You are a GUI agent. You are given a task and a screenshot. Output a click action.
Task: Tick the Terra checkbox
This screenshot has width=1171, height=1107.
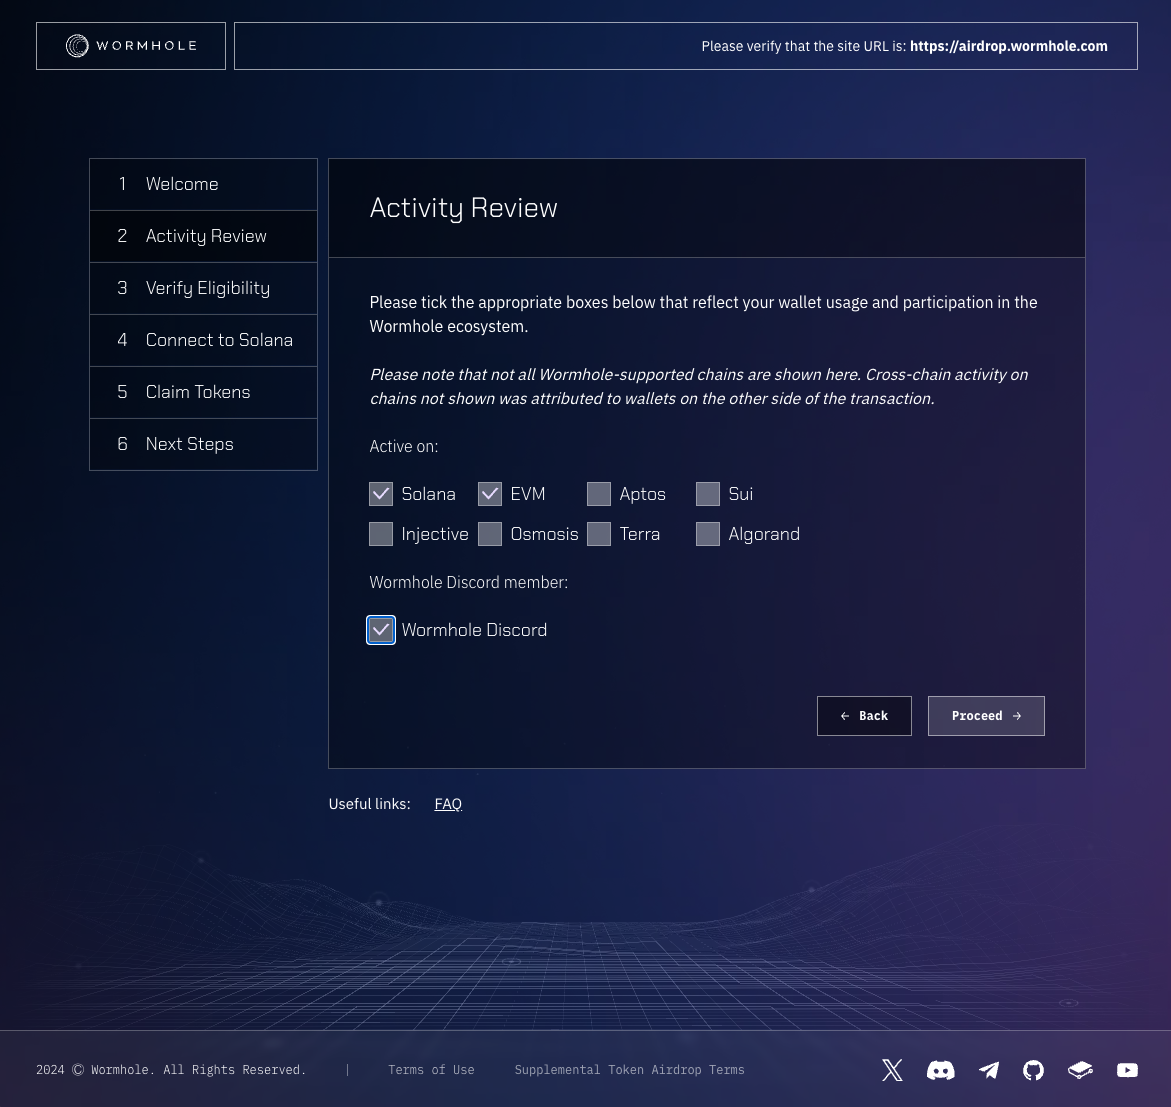coord(599,534)
